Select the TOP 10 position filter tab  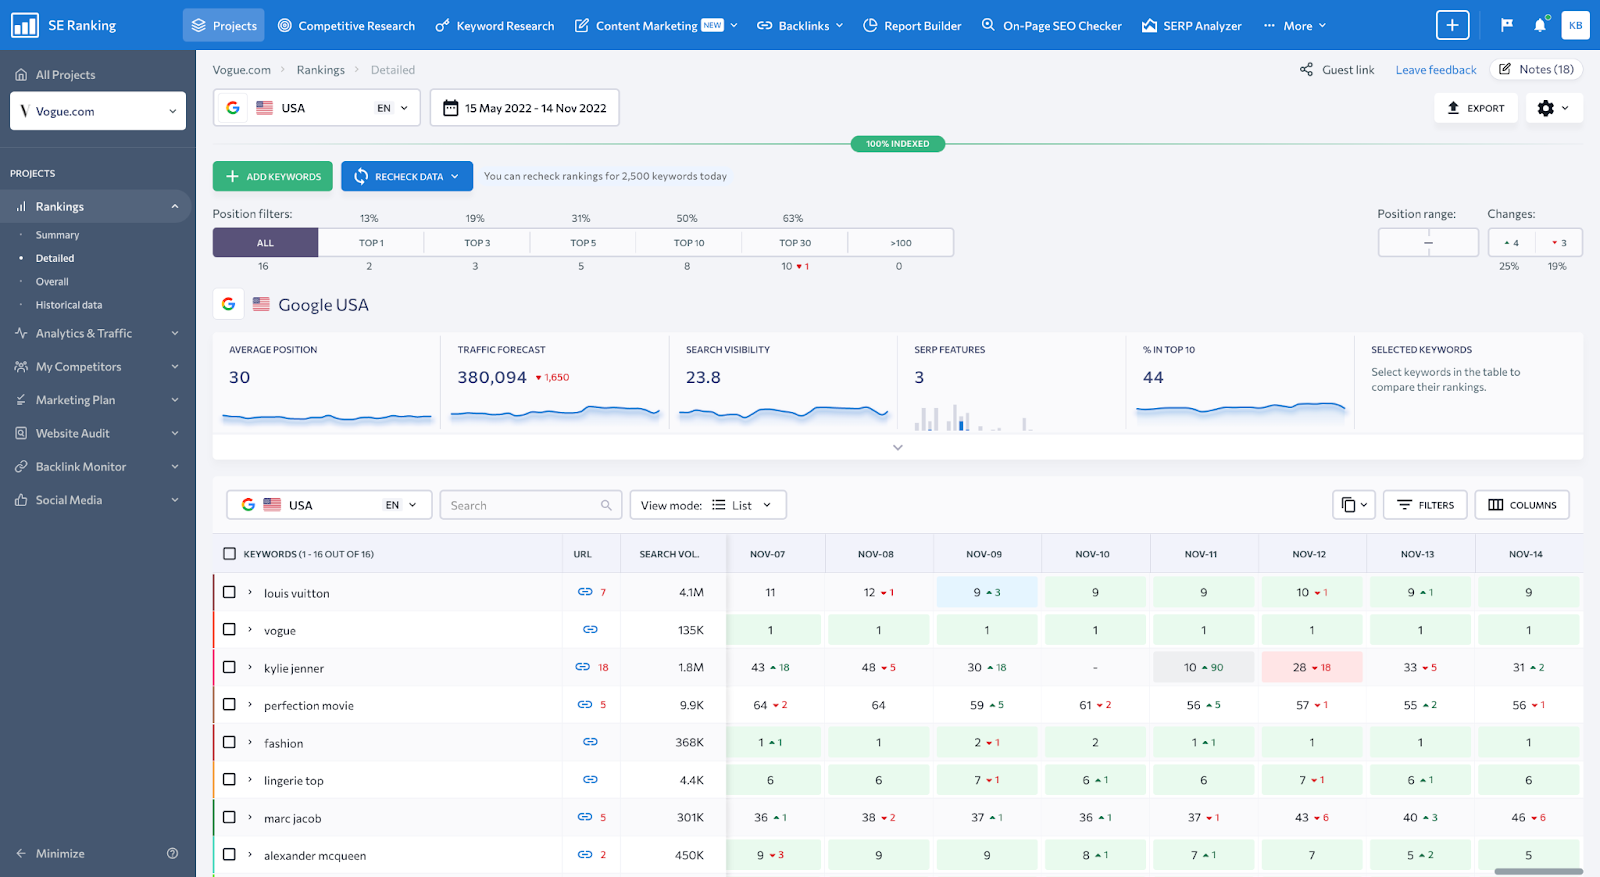[x=688, y=243]
